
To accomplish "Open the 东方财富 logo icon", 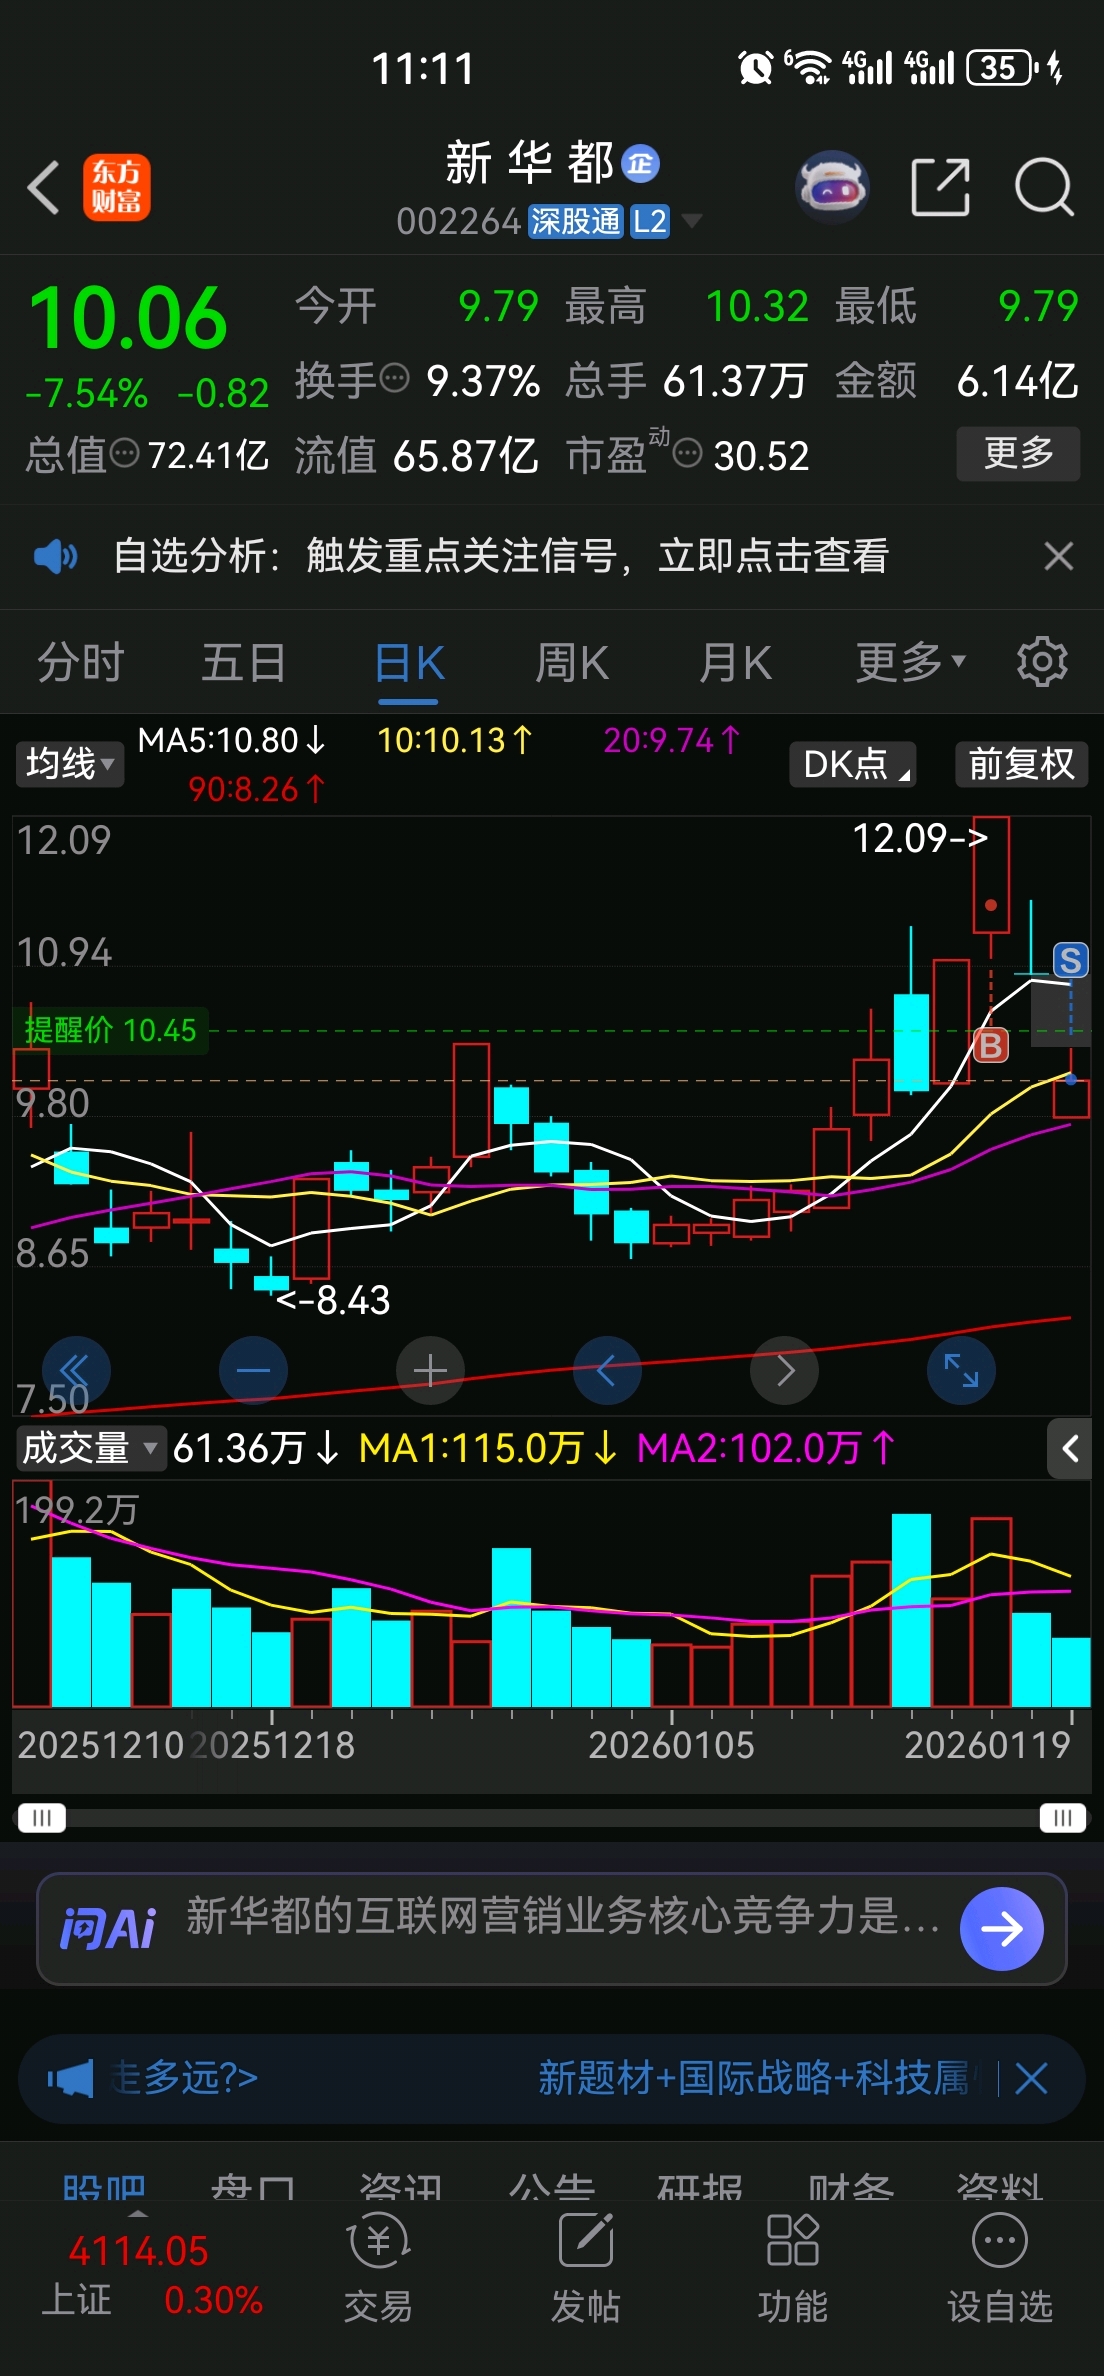I will click(x=117, y=187).
